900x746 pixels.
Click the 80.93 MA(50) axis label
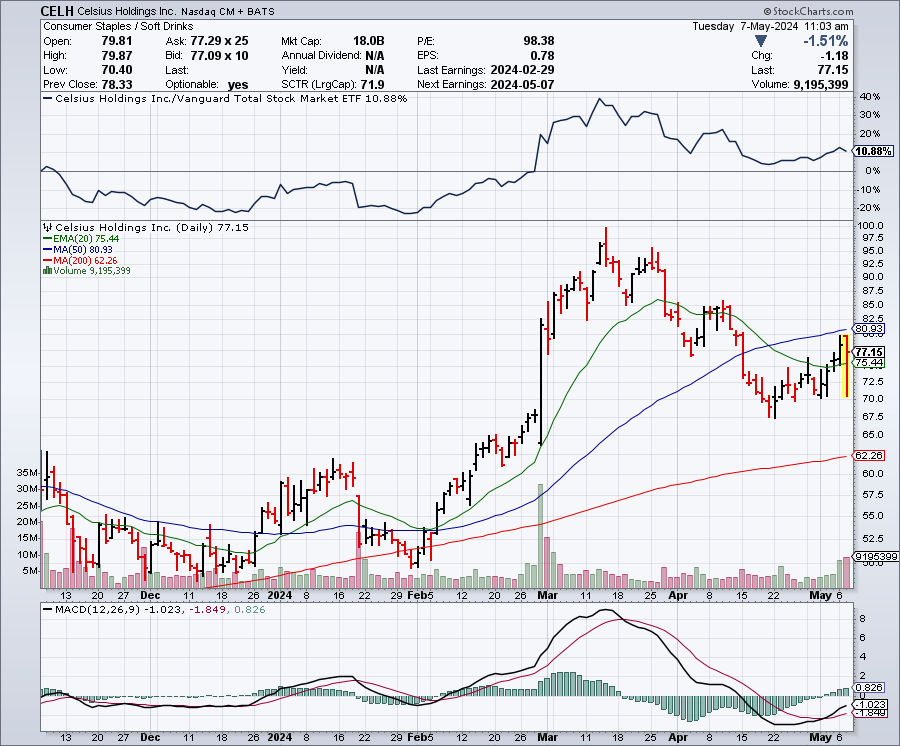tap(868, 328)
